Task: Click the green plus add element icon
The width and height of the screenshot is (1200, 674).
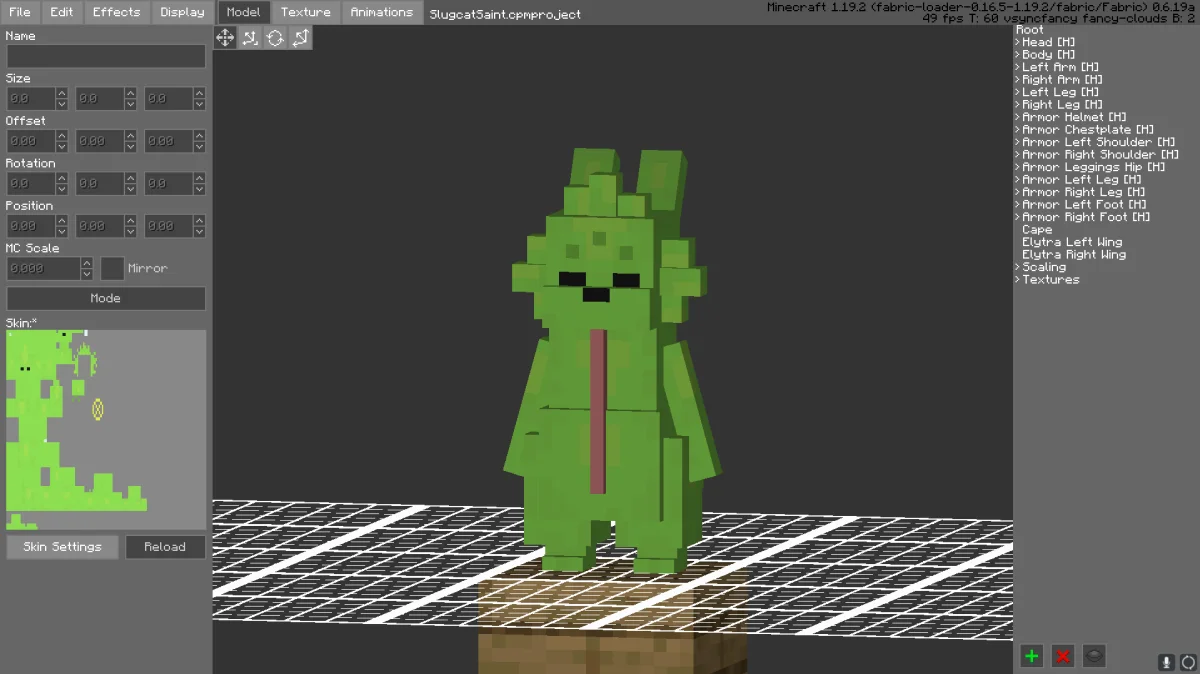Action: 1032,656
